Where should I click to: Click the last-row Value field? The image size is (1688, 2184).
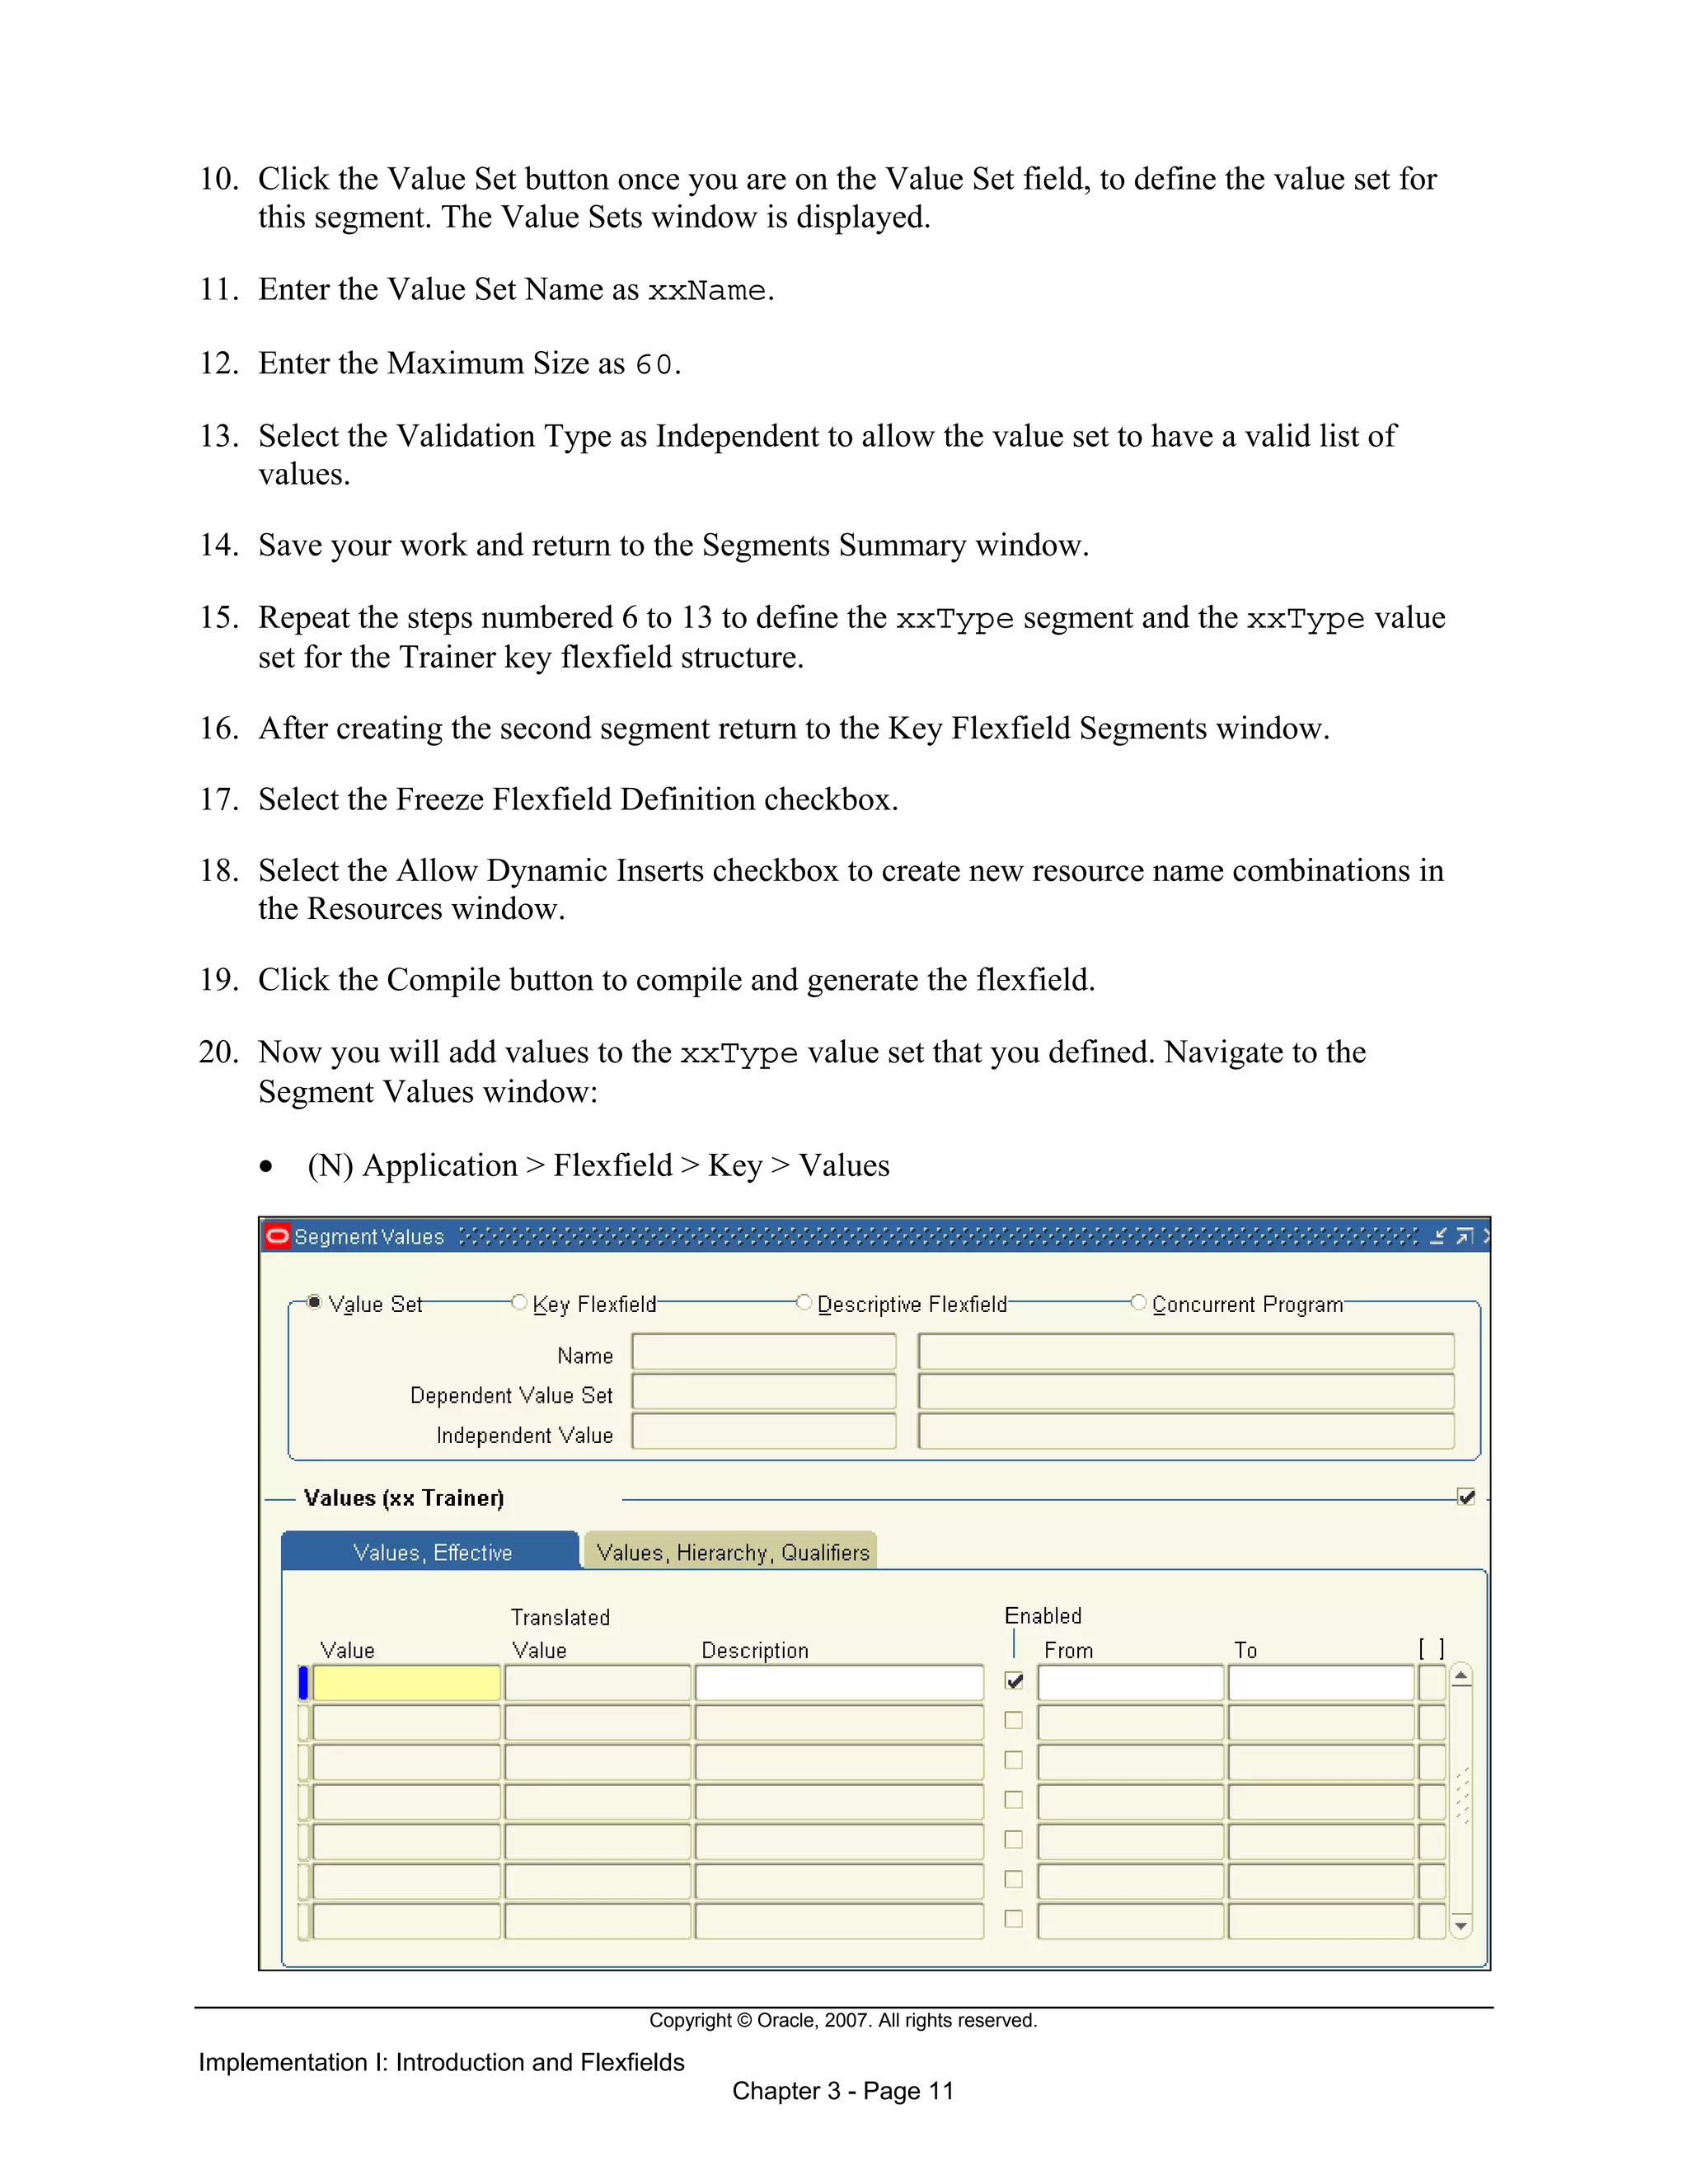pos(407,1921)
